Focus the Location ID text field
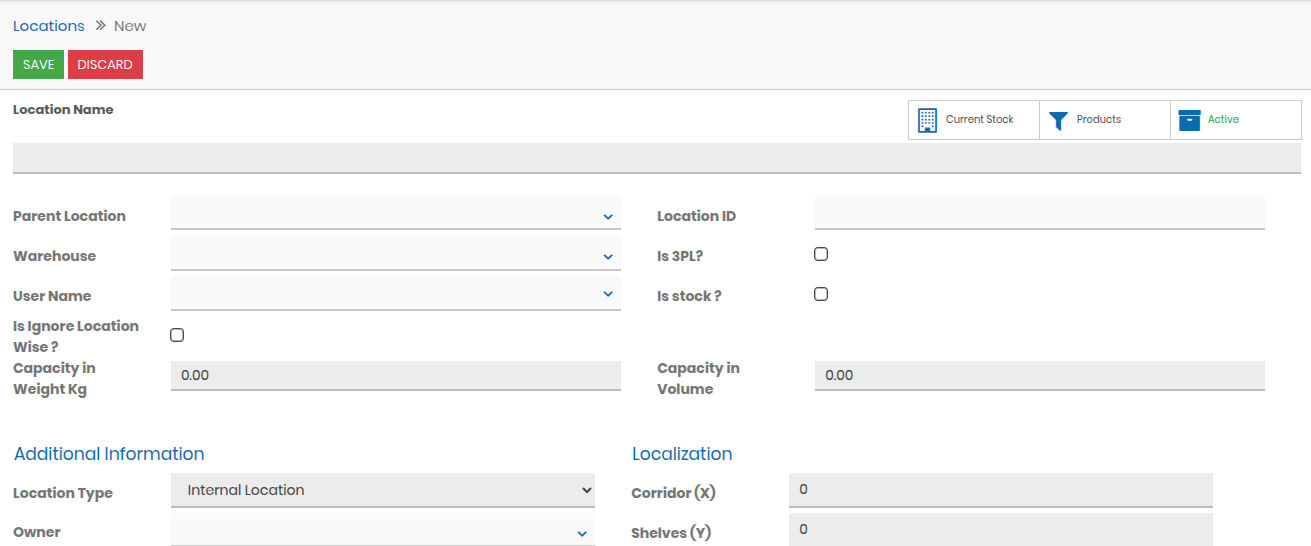This screenshot has width=1311, height=546. tap(1039, 213)
